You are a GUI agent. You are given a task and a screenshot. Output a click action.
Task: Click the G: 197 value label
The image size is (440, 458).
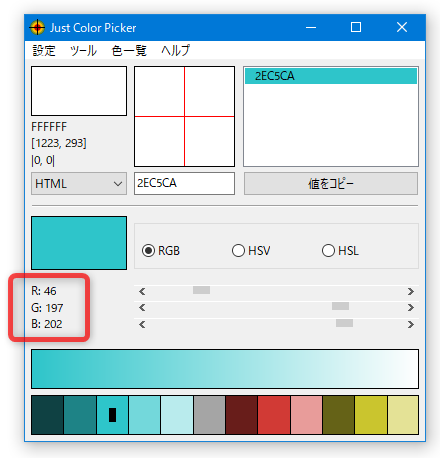(x=47, y=308)
